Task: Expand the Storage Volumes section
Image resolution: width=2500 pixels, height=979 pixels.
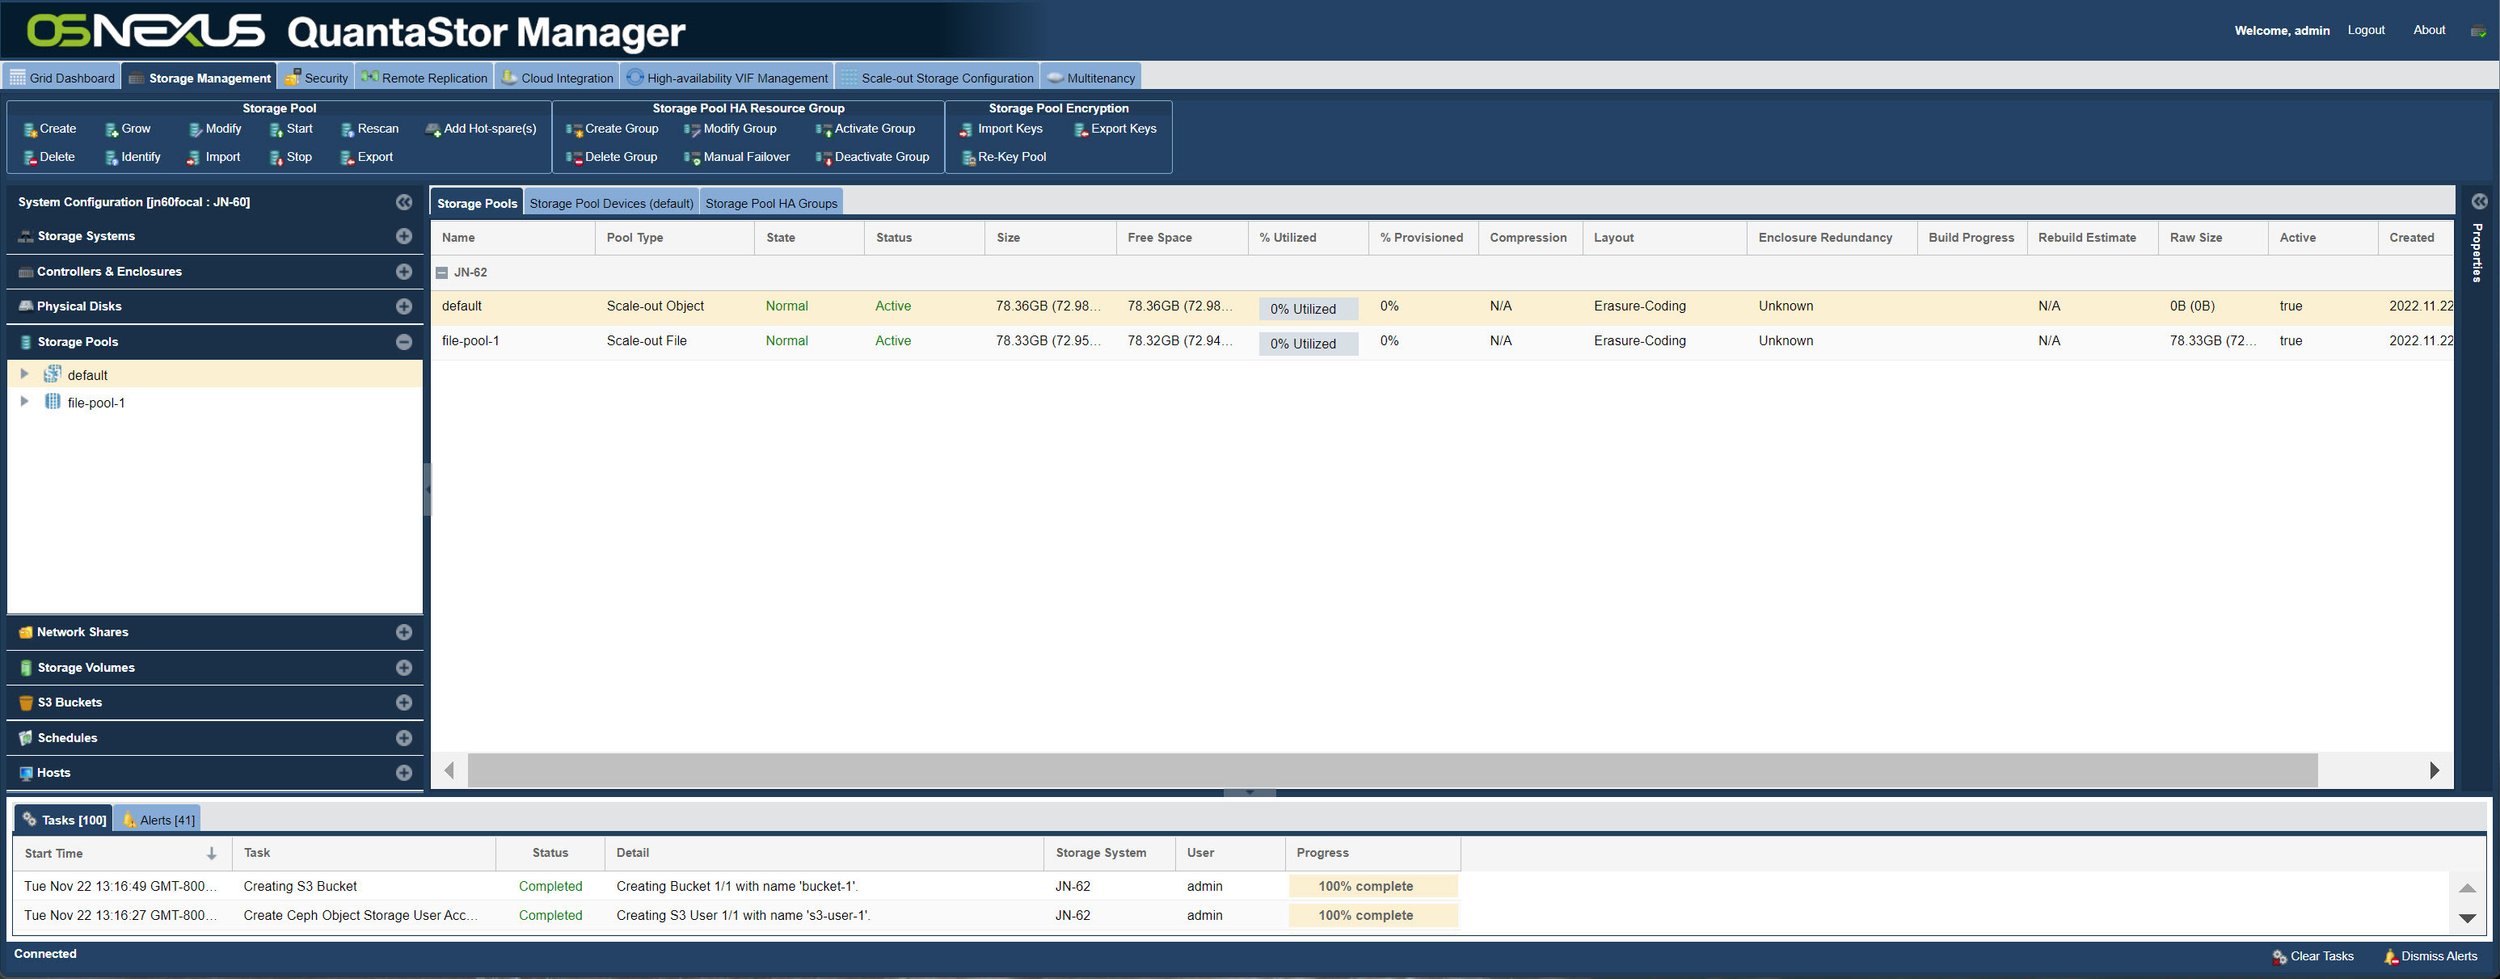Action: coord(404,667)
